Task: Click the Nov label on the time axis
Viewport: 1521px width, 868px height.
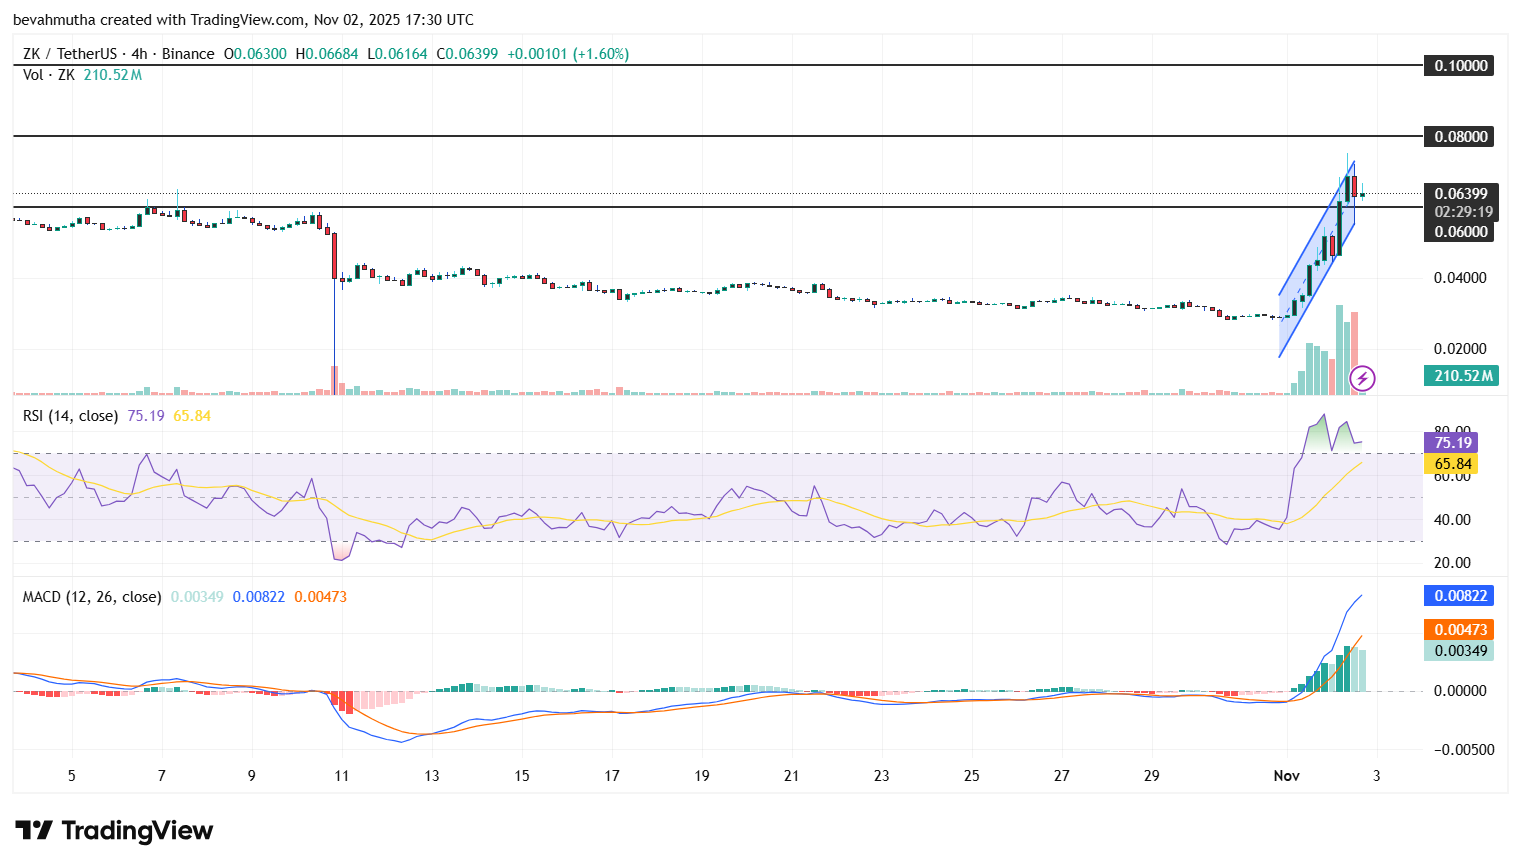Action: (1286, 774)
